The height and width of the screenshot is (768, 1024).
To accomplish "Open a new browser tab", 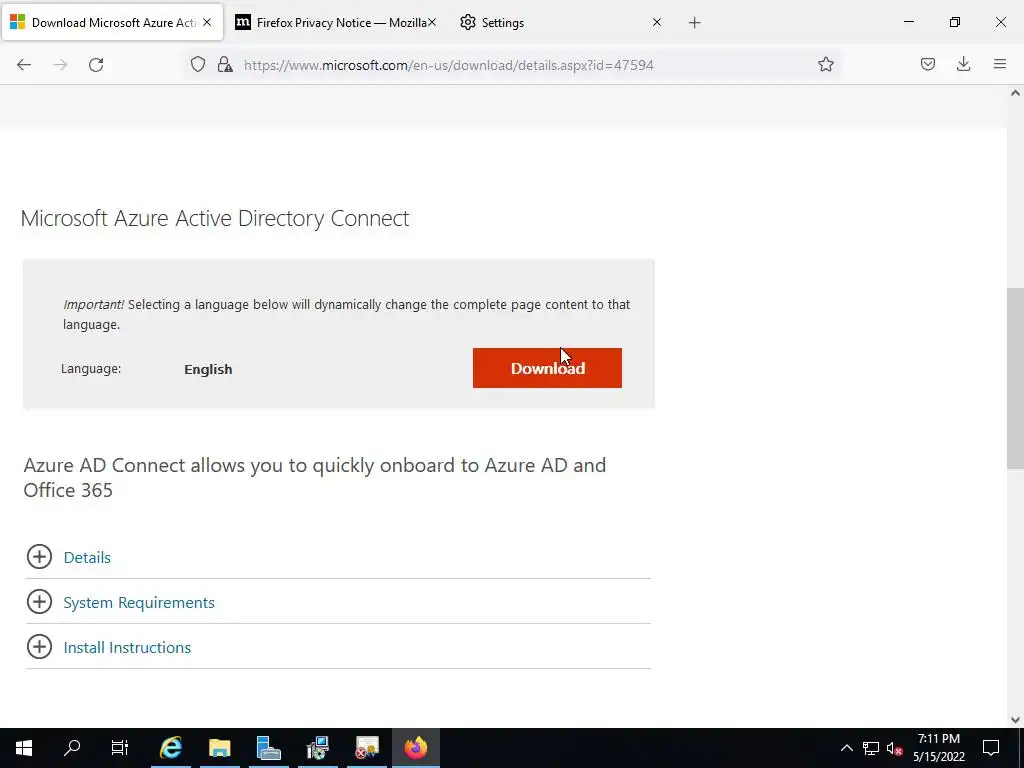I will point(694,23).
